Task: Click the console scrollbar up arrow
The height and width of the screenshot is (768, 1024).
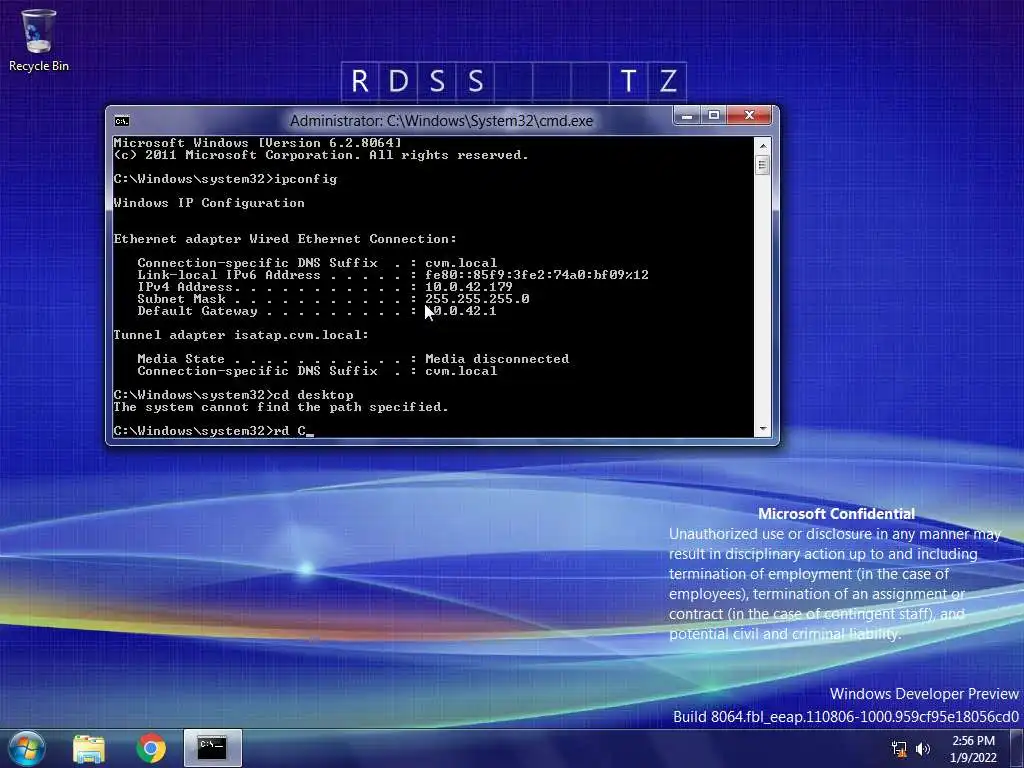Action: pyautogui.click(x=762, y=146)
